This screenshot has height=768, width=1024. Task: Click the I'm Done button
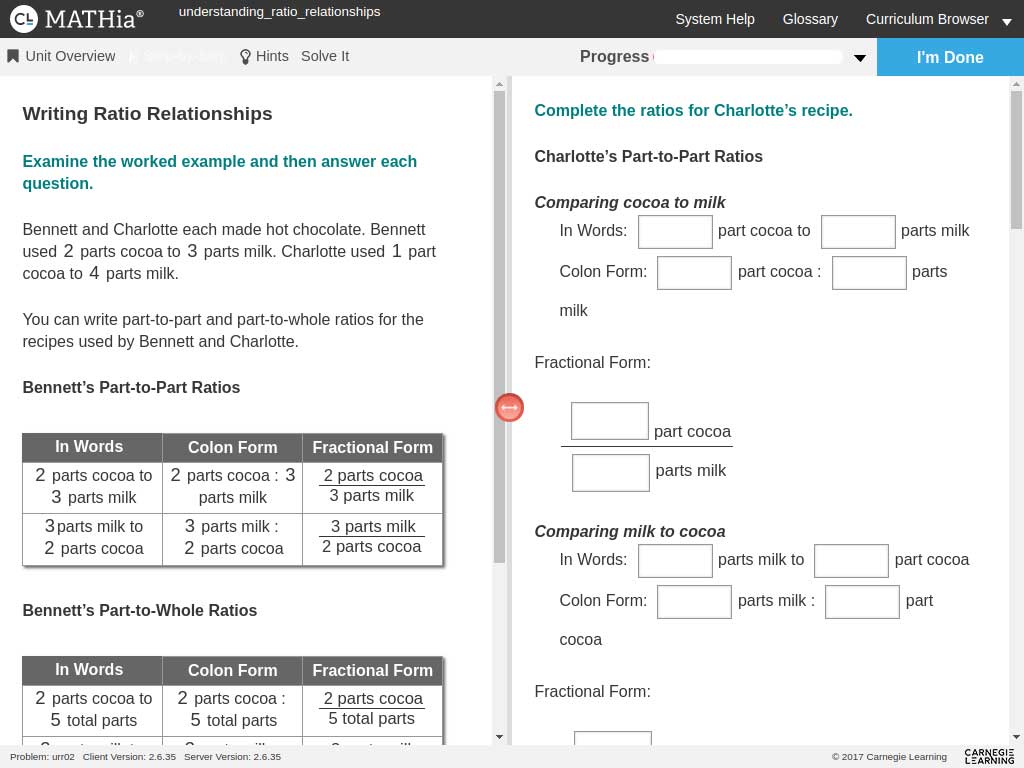click(950, 57)
